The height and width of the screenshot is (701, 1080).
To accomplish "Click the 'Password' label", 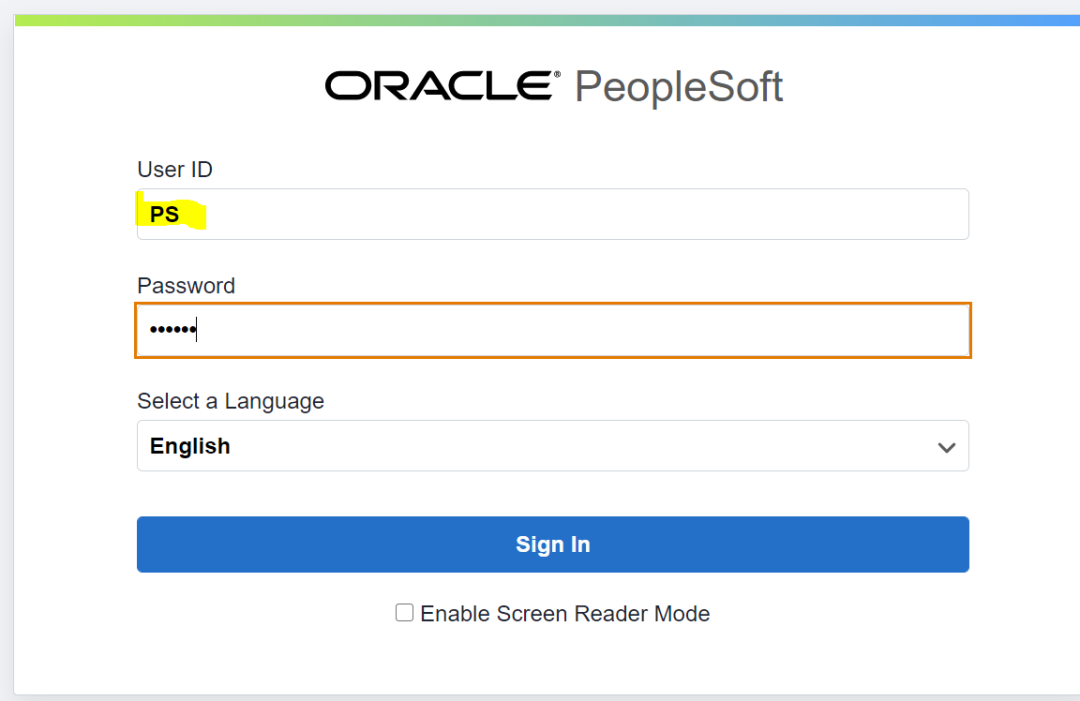I will pos(186,285).
